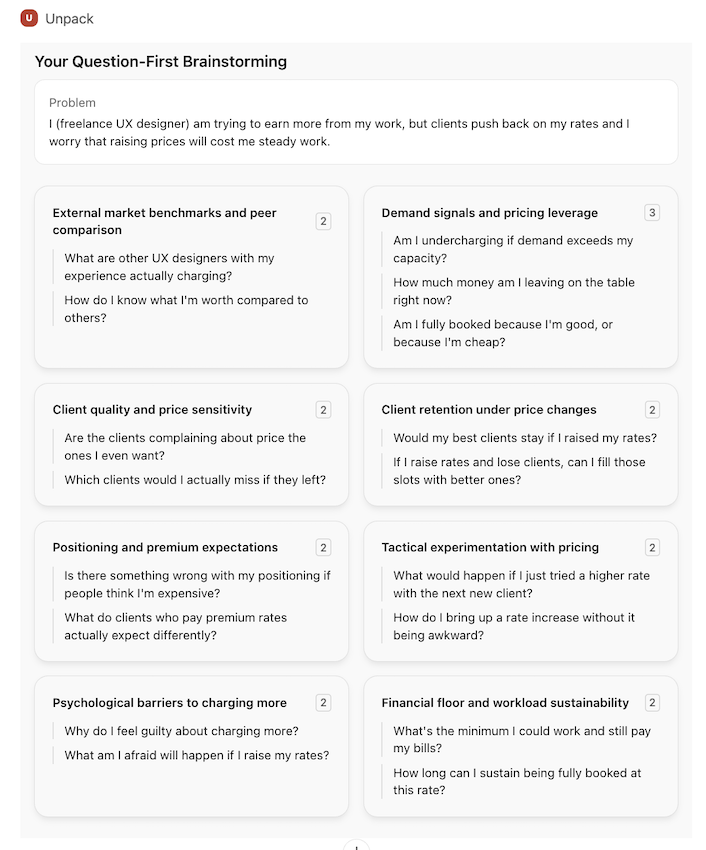This screenshot has height=850, width=706.
Task: Click count badge on Financial floor card
Action: [x=652, y=703]
